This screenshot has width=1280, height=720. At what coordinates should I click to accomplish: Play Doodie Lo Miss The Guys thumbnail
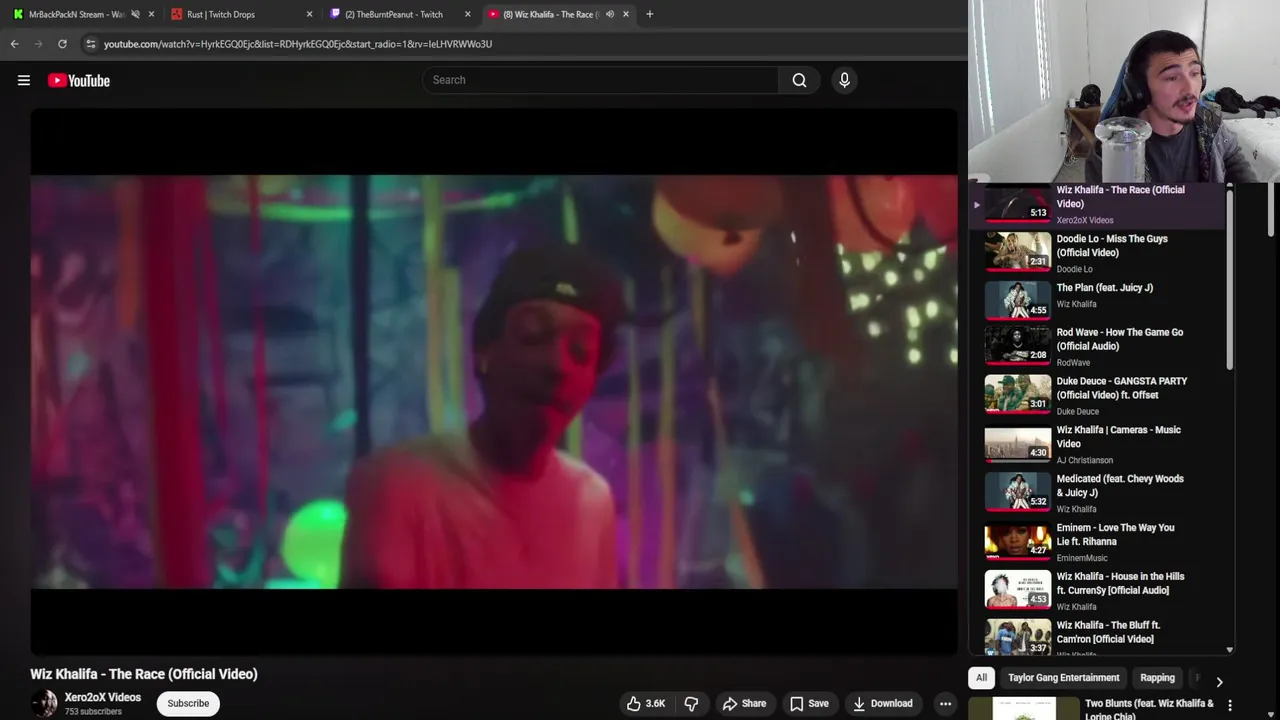pyautogui.click(x=1018, y=252)
